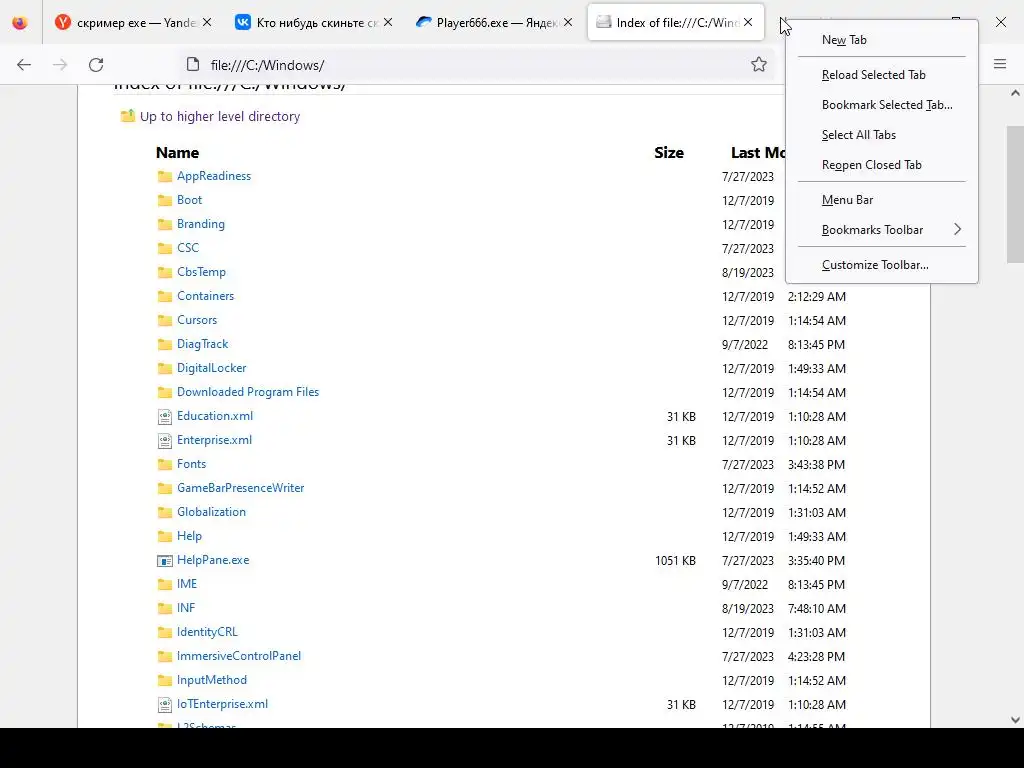Click the scrollbar down arrow
This screenshot has height=768, width=1024.
1015,720
